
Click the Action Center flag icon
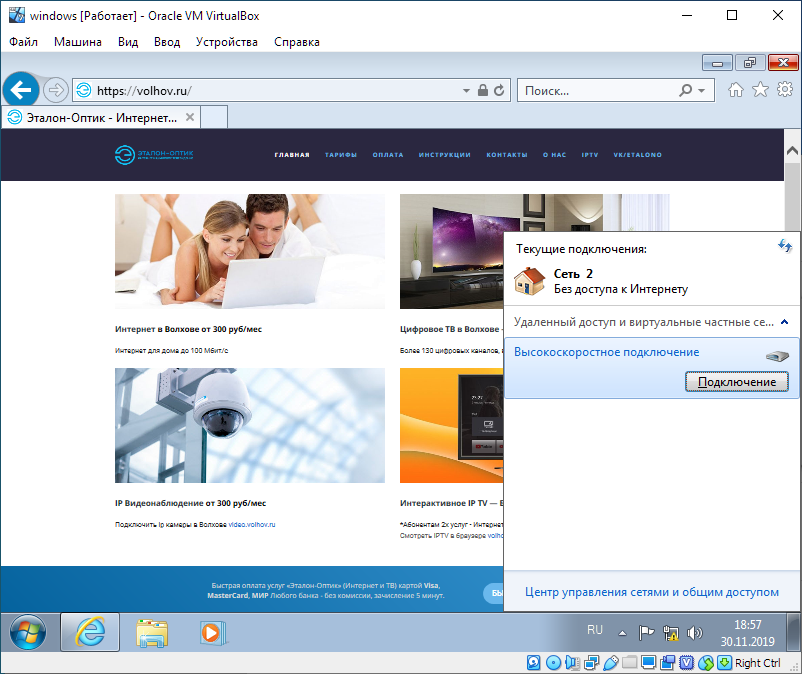pyautogui.click(x=646, y=633)
